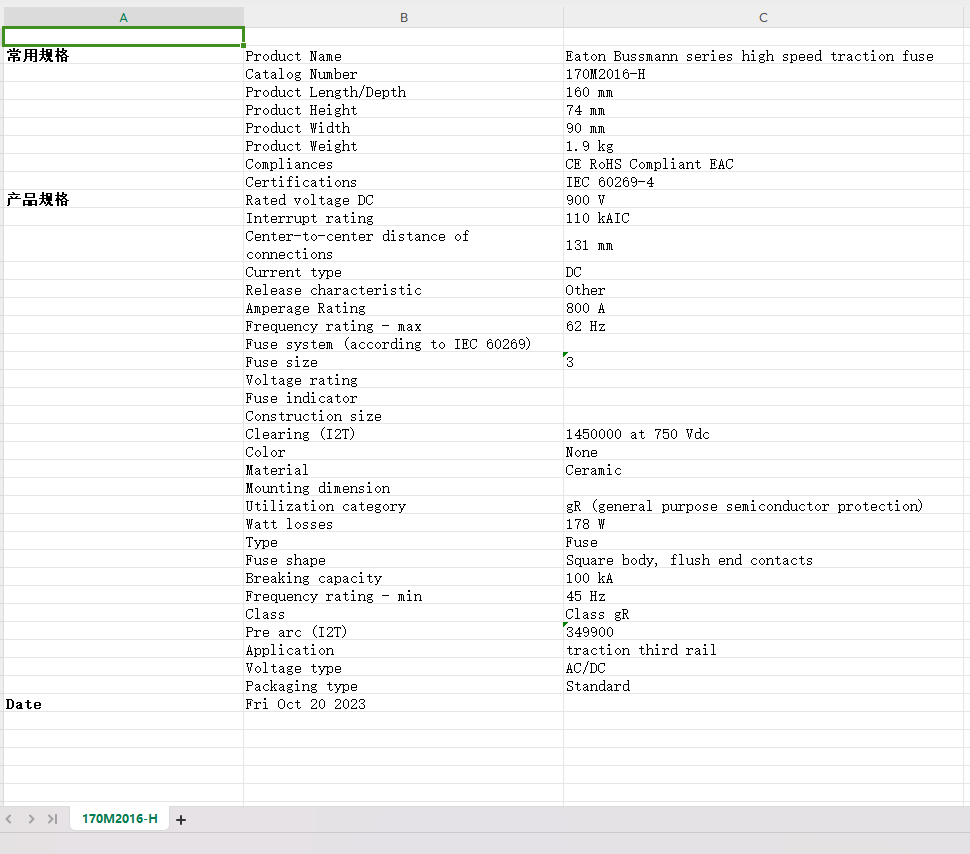Viewport: 970px width, 854px height.
Task: Click the Date label cell
Action: [124, 704]
